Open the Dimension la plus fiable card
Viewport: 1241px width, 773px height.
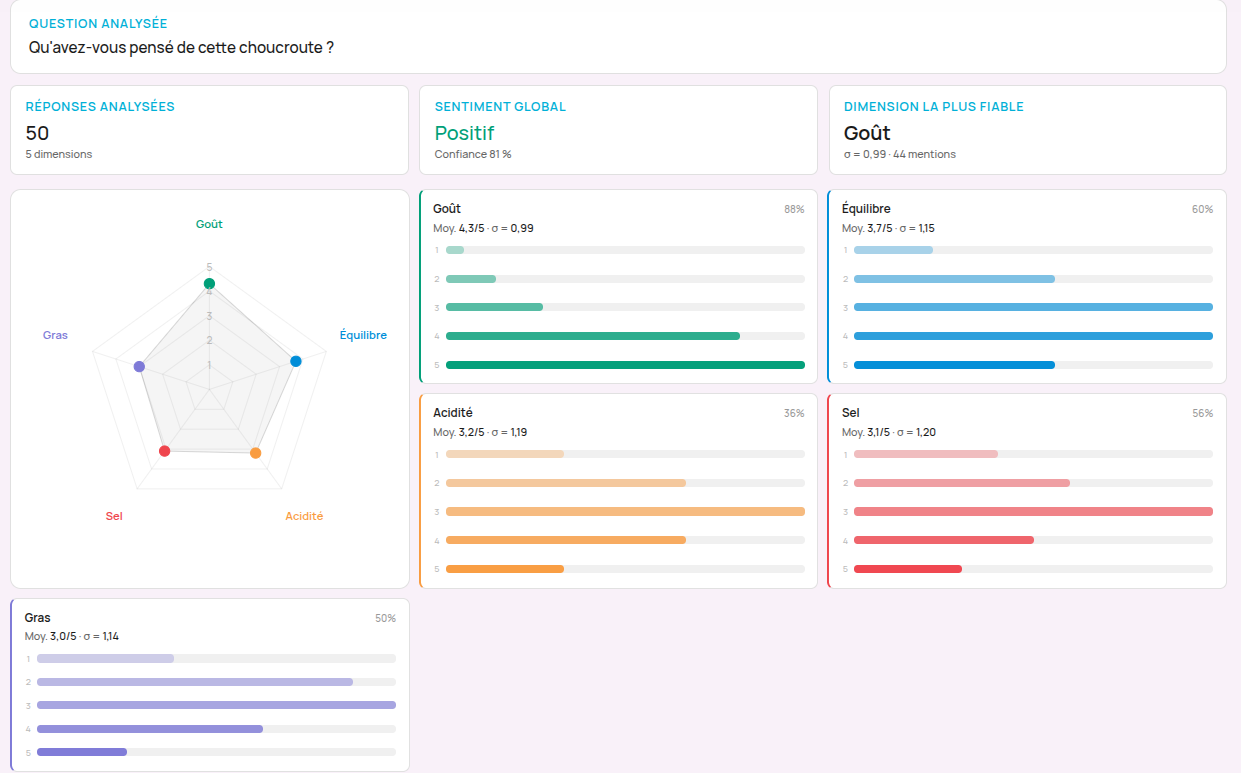click(1027, 130)
